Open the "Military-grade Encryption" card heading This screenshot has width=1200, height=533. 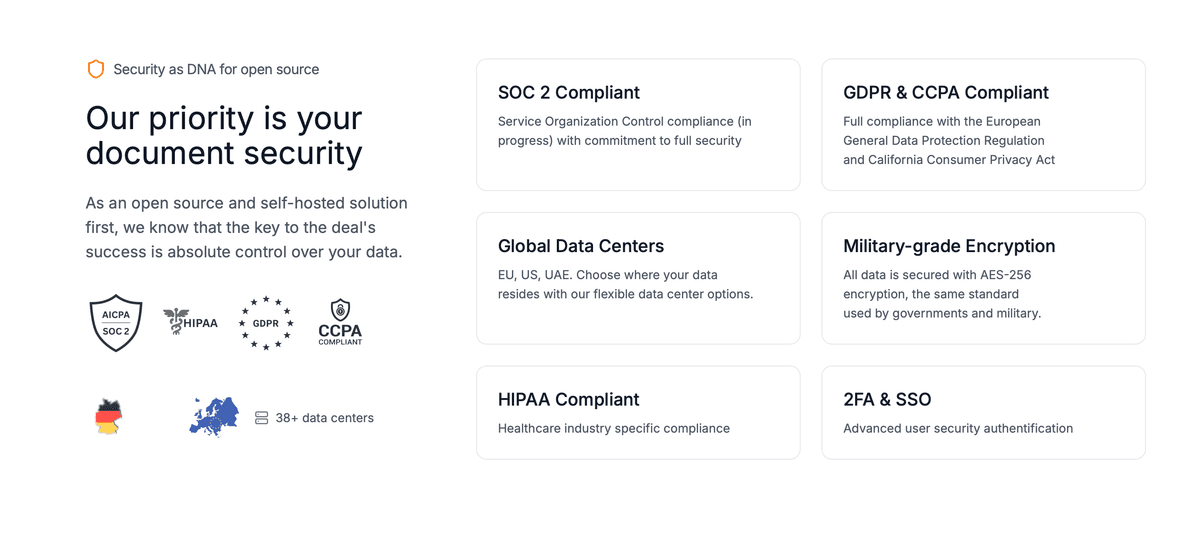949,246
